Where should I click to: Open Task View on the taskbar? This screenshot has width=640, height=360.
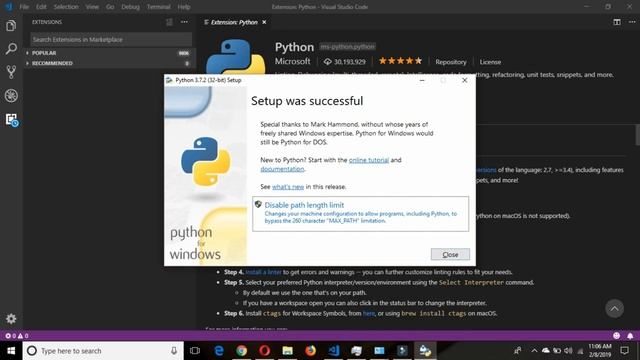[x=195, y=351]
